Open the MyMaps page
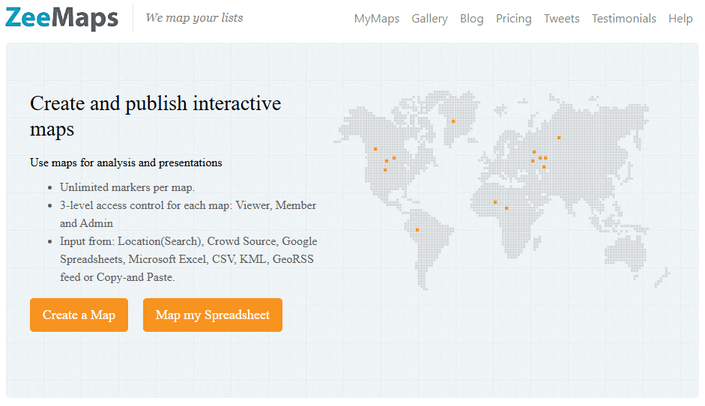 point(376,18)
